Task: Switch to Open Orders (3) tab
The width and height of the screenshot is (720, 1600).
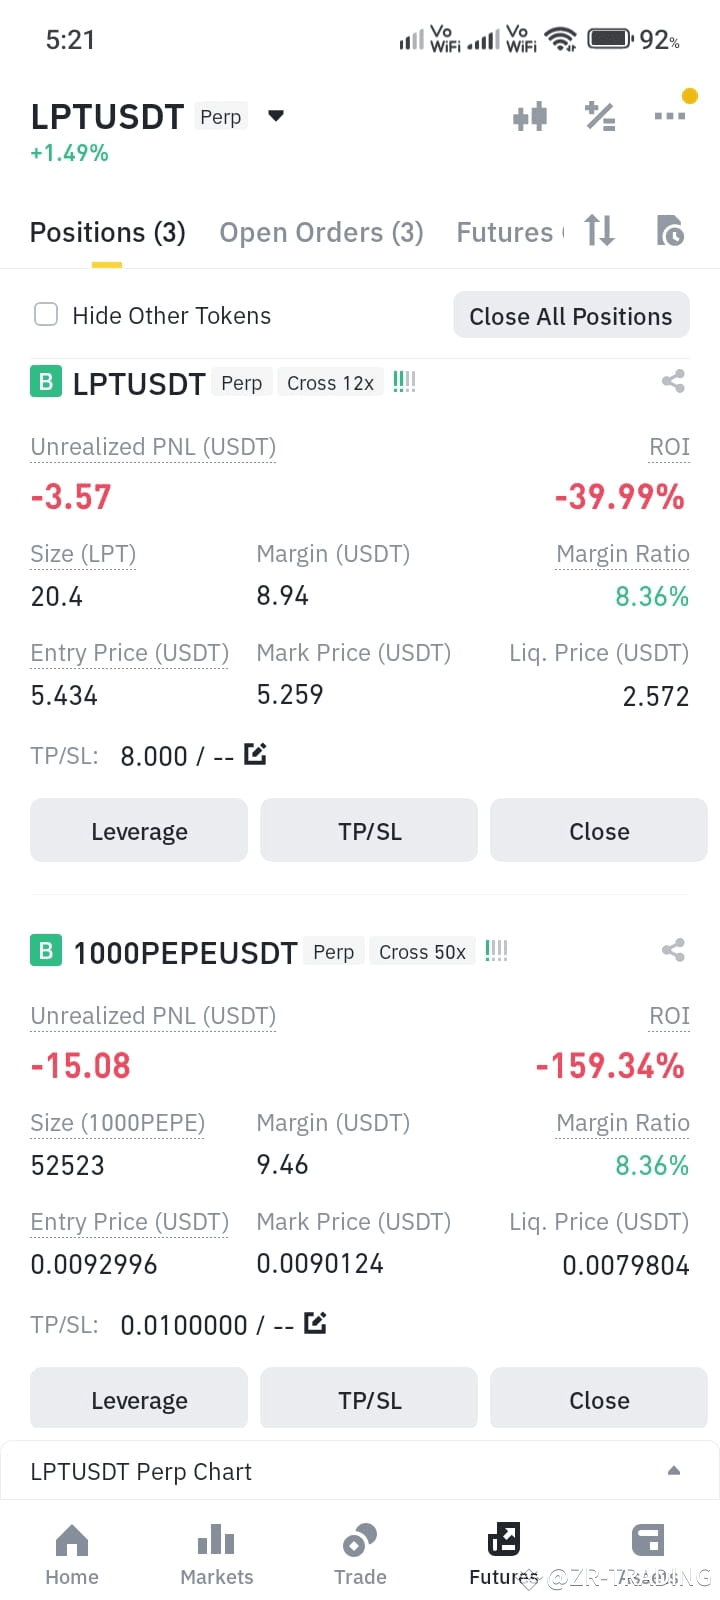Action: coord(322,233)
